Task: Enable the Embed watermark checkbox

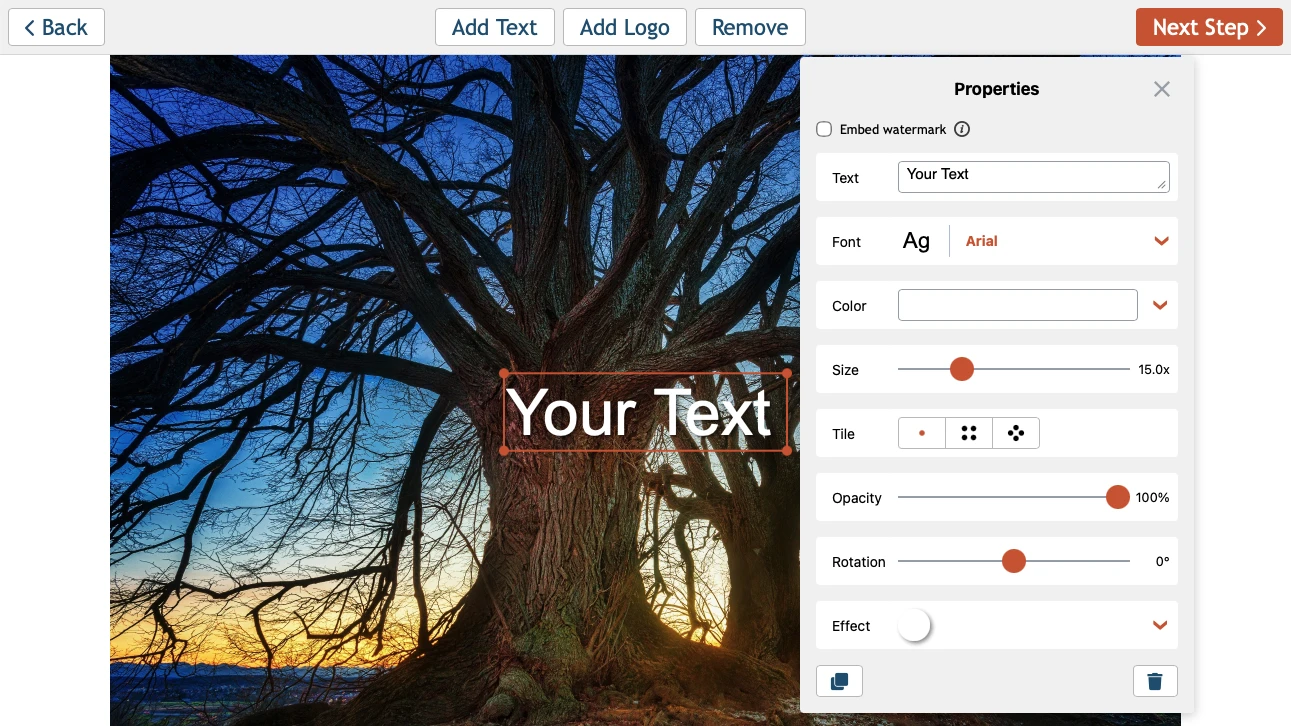Action: point(824,129)
